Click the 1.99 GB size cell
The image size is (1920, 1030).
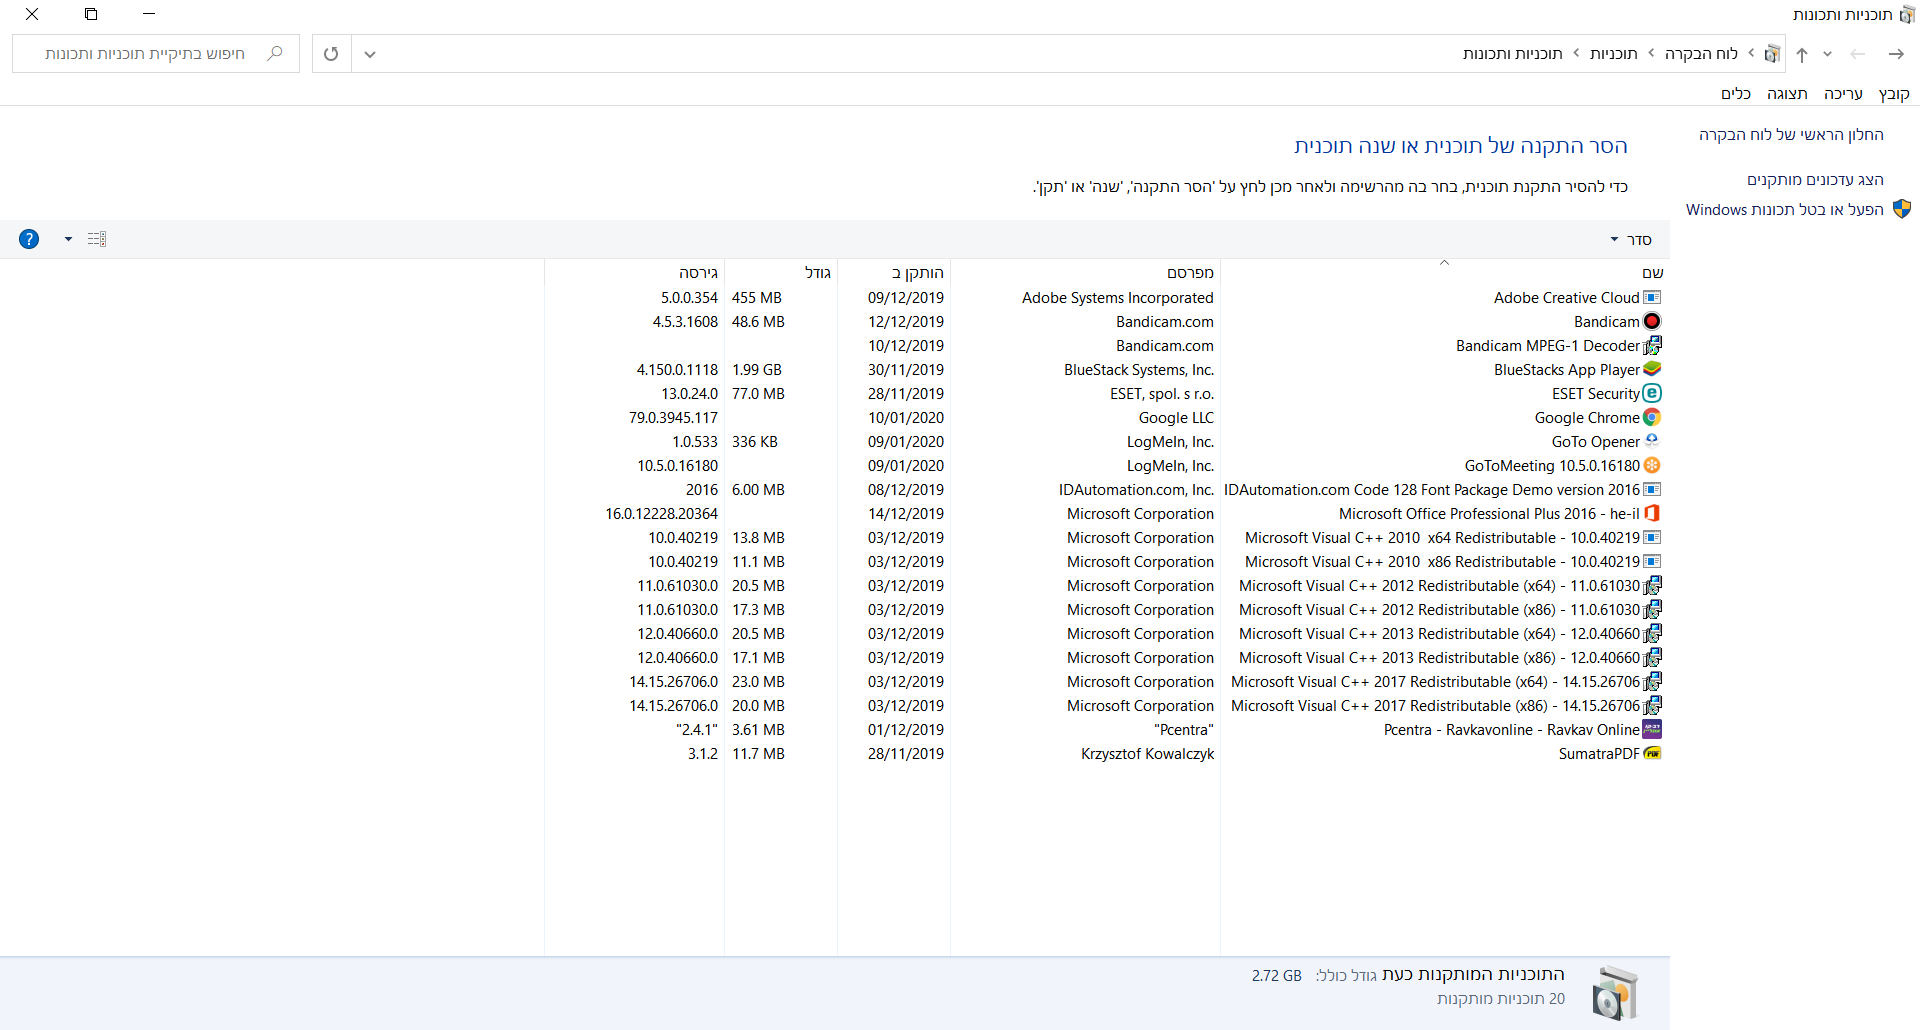[757, 370]
